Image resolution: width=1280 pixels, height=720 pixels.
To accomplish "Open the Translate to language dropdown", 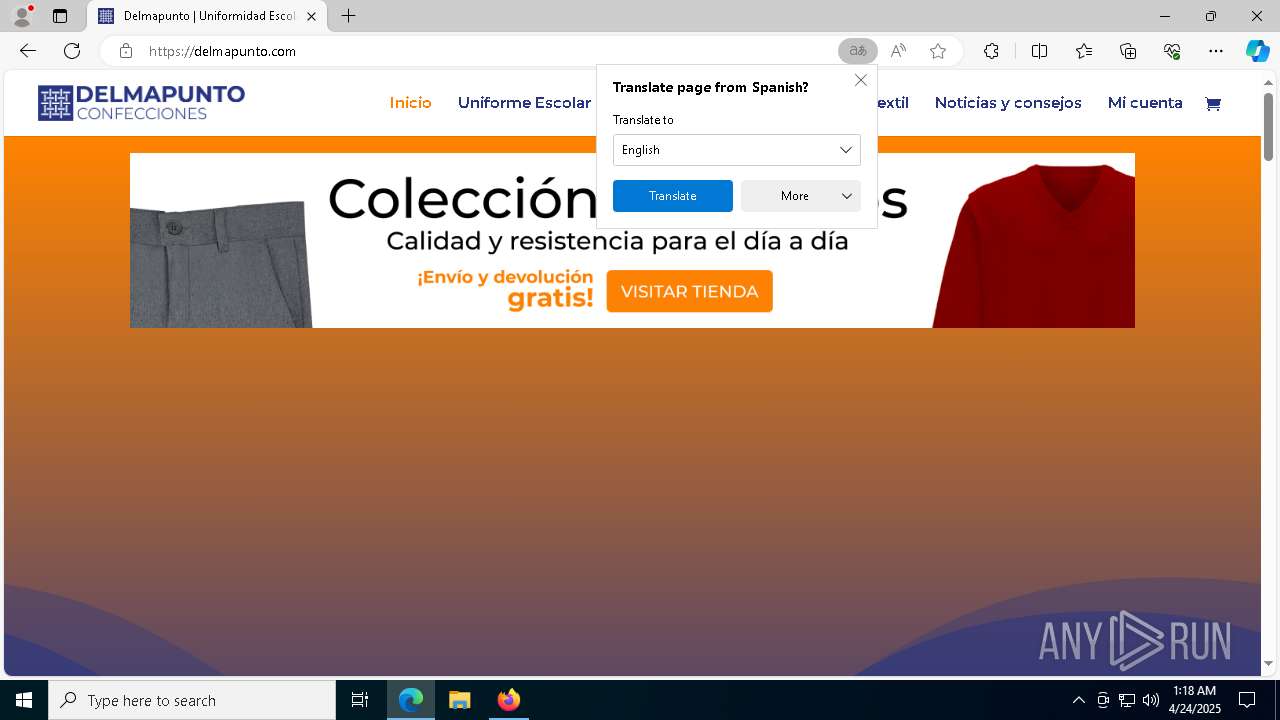I will tap(736, 150).
